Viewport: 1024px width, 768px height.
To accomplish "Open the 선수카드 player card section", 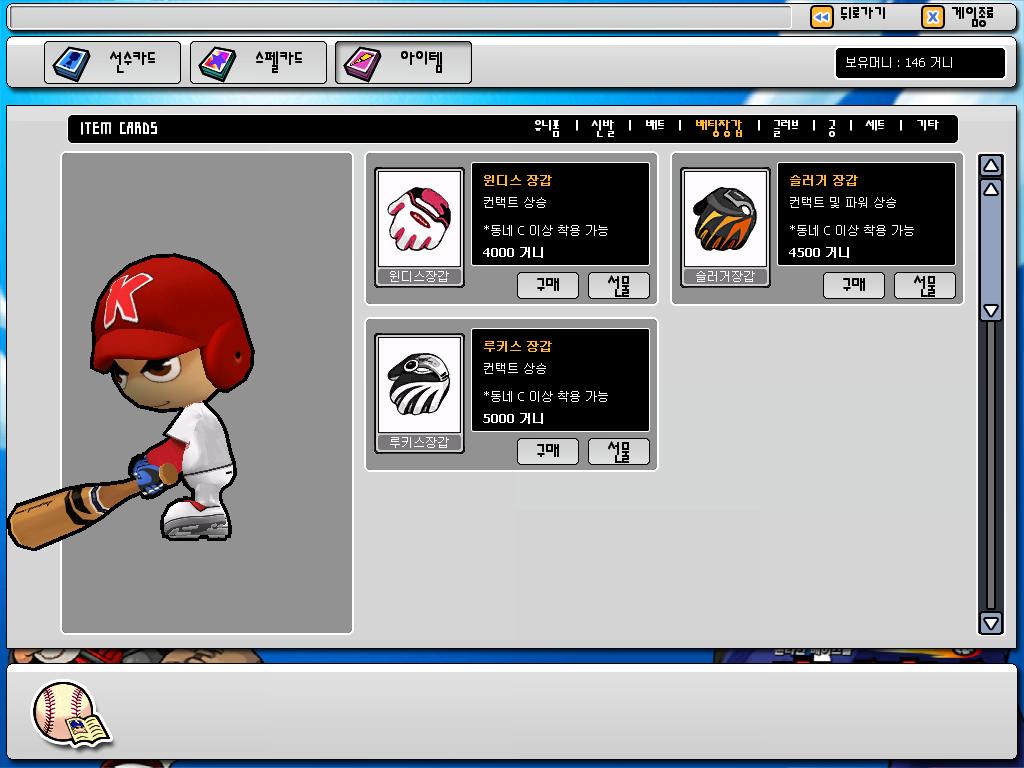I will coord(112,62).
